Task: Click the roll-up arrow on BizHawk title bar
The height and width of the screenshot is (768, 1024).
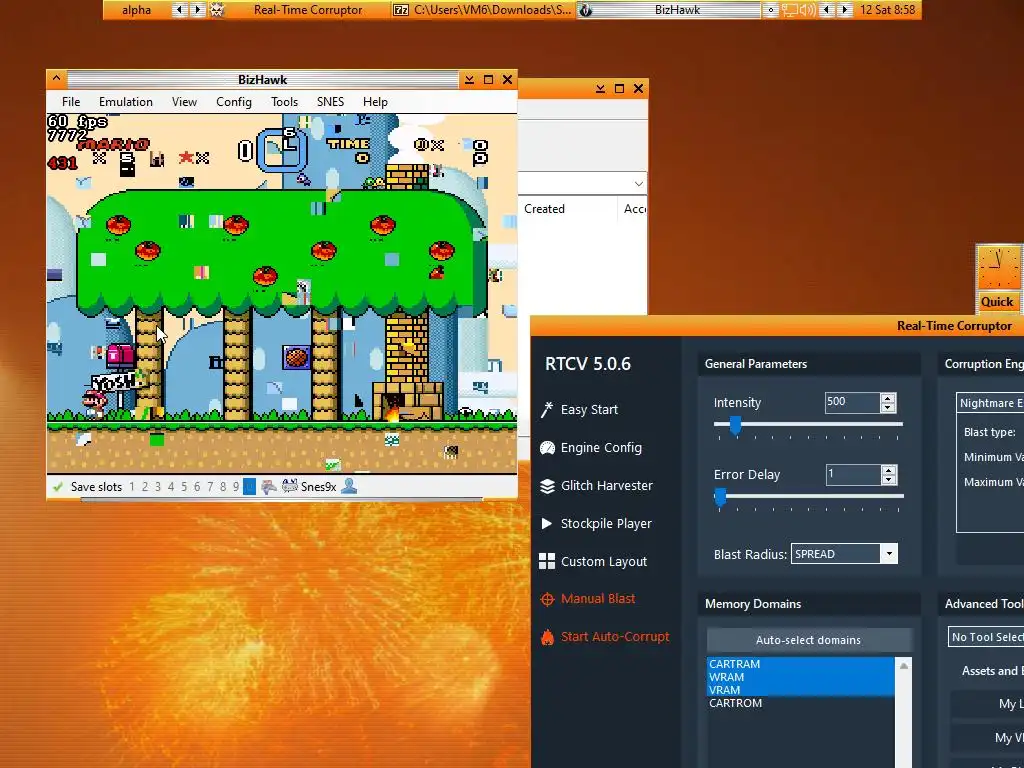Action: coord(56,79)
